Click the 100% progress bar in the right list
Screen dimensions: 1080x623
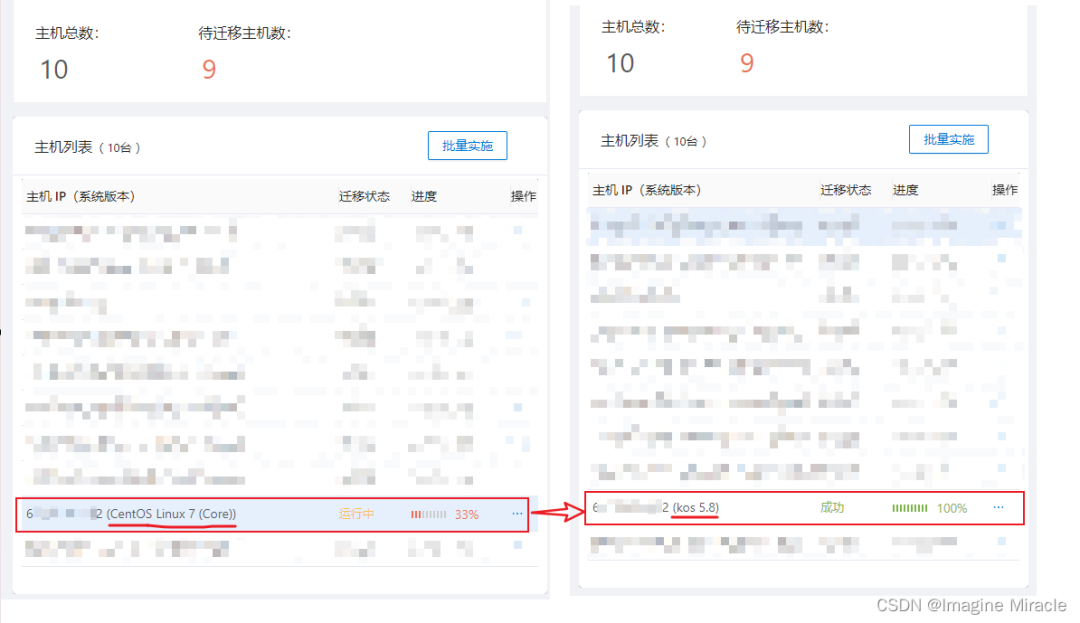[x=910, y=508]
